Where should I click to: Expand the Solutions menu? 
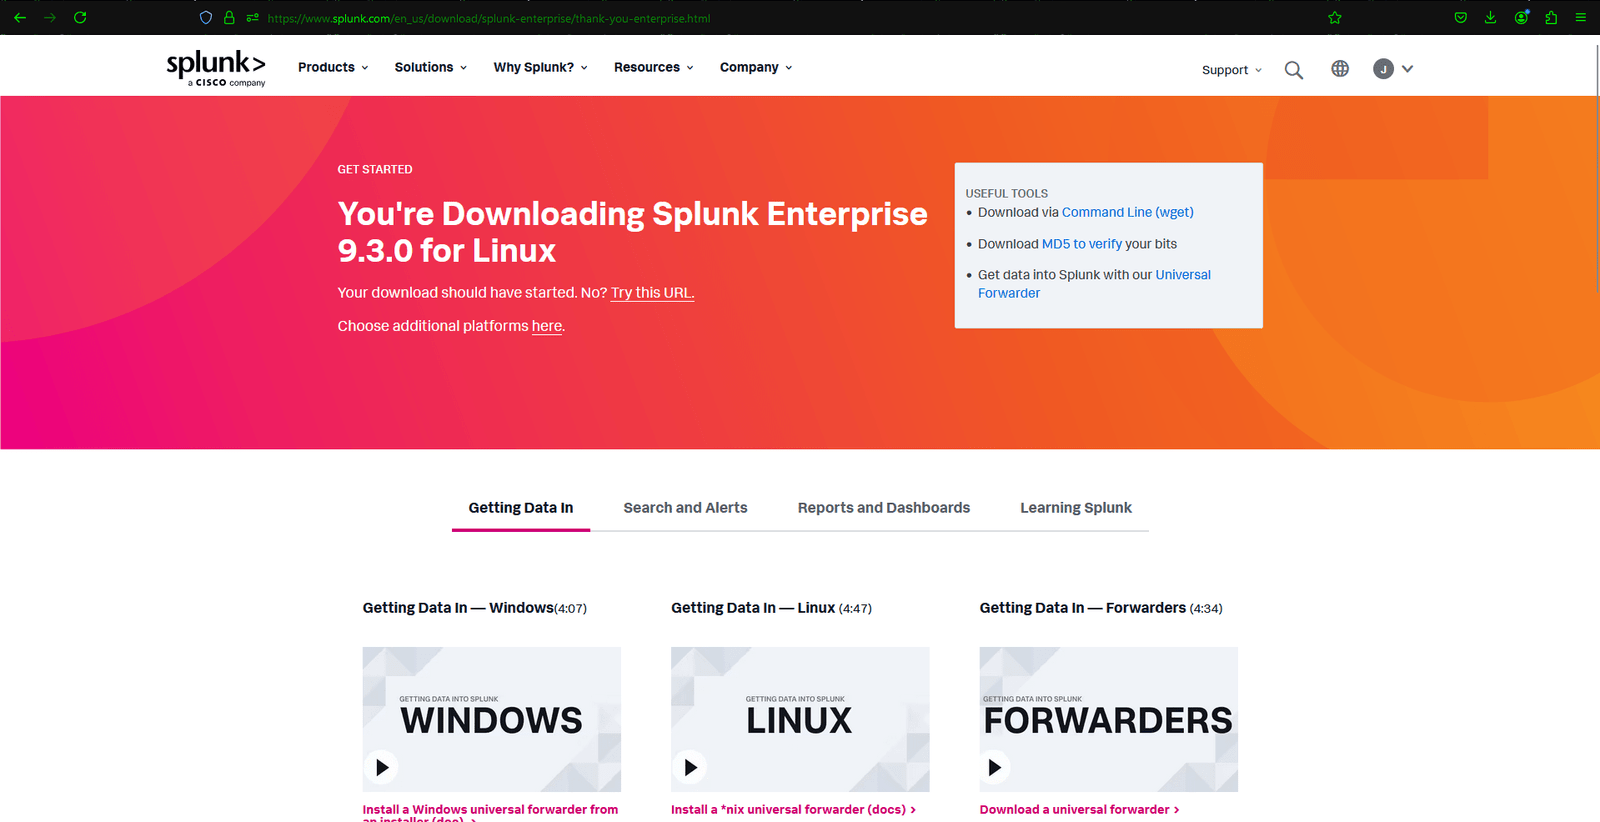(430, 67)
